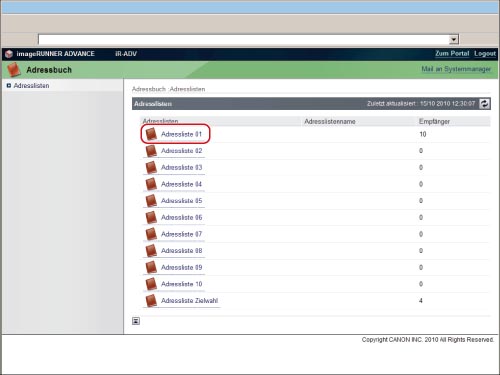The image size is (500, 375).
Task: Open the address bar dropdown arrow
Action: [x=453, y=39]
